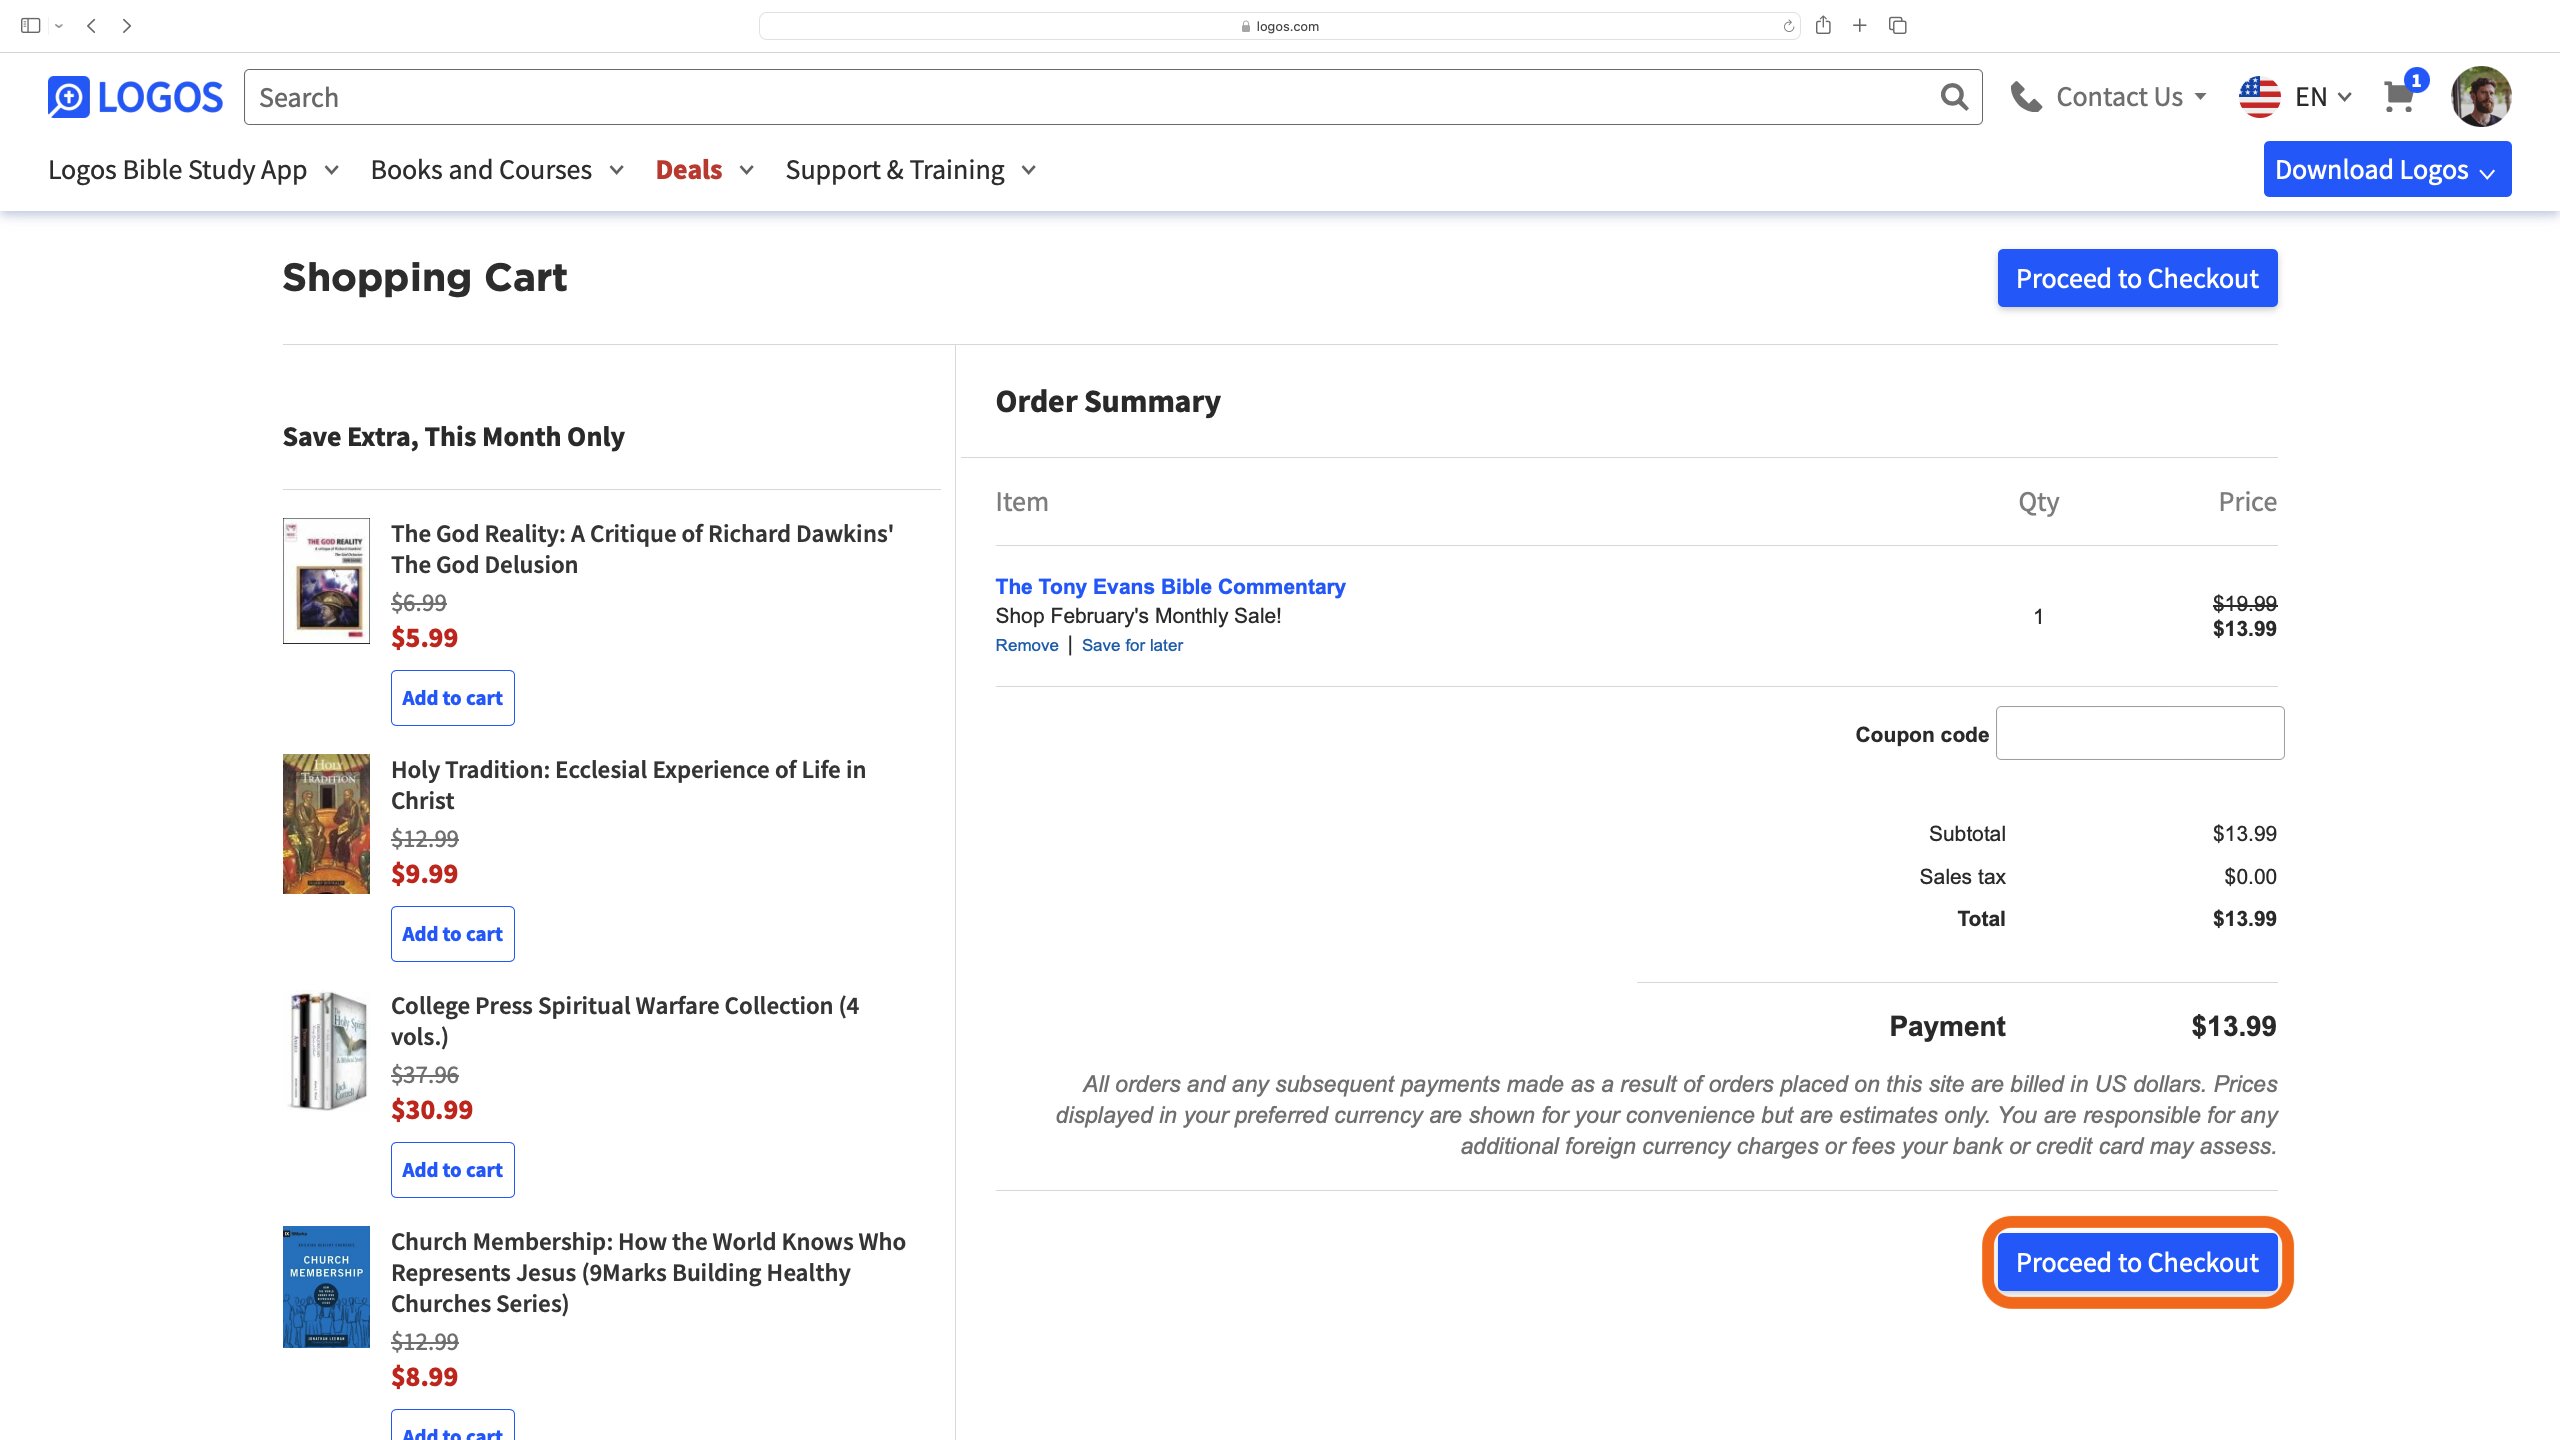Remove the Tony Evans commentary from cart
Viewport: 2560px width, 1440px height.
click(x=1026, y=646)
